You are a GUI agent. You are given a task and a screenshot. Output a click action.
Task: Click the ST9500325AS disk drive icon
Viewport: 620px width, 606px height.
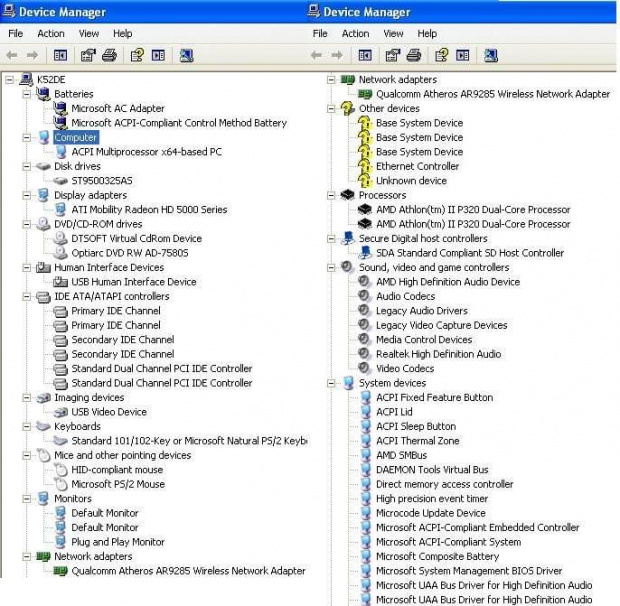coord(60,181)
